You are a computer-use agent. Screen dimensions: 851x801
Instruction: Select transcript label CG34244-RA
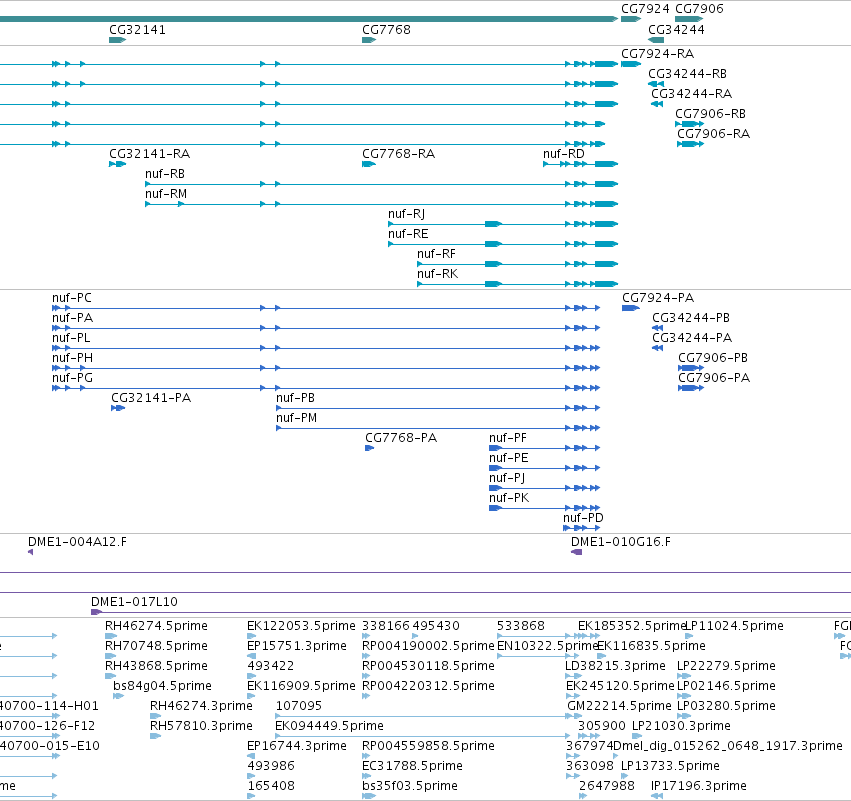pos(691,94)
